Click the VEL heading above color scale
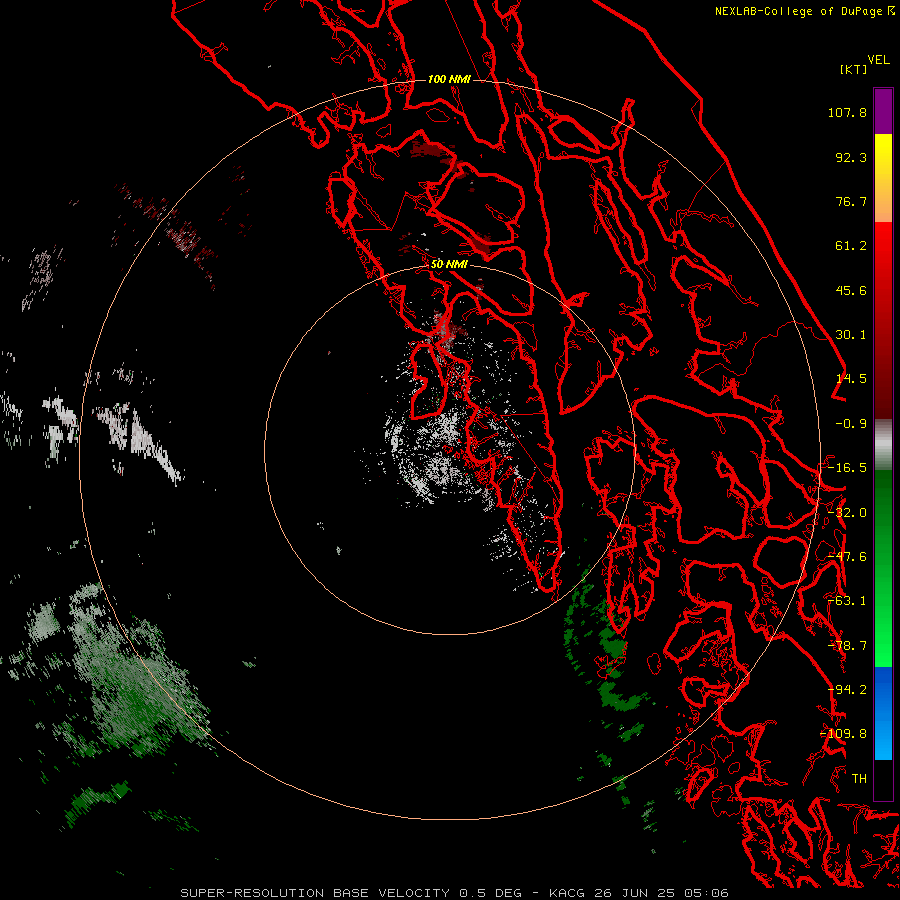This screenshot has width=900, height=900. click(x=878, y=60)
